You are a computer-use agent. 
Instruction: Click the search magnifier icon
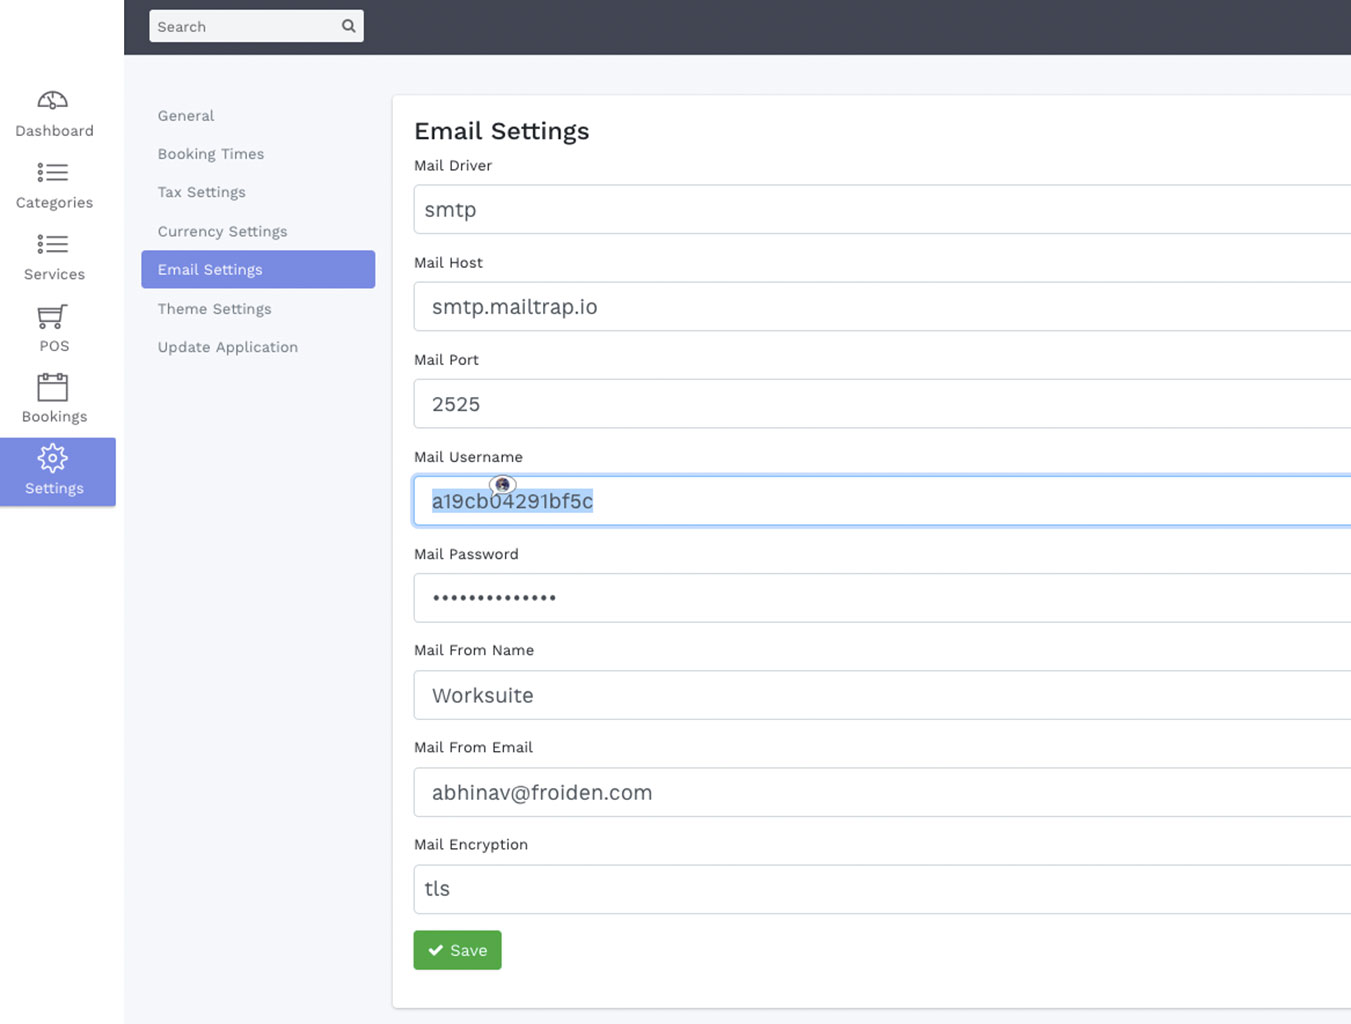pos(348,26)
